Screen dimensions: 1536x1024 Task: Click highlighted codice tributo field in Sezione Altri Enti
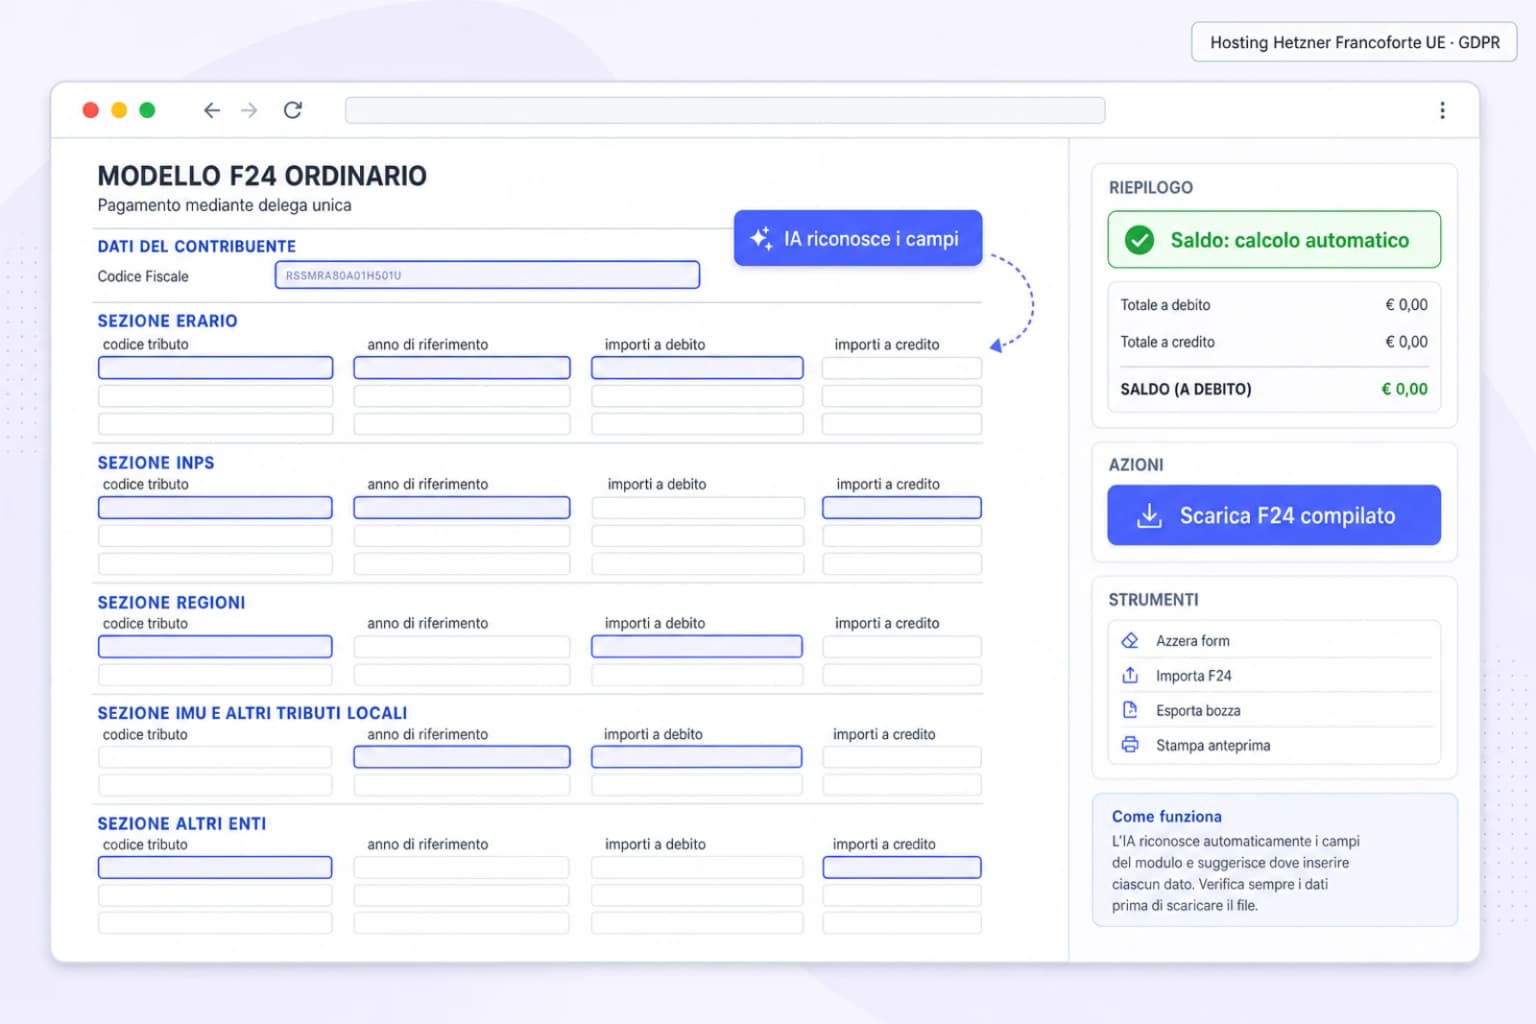[x=215, y=867]
